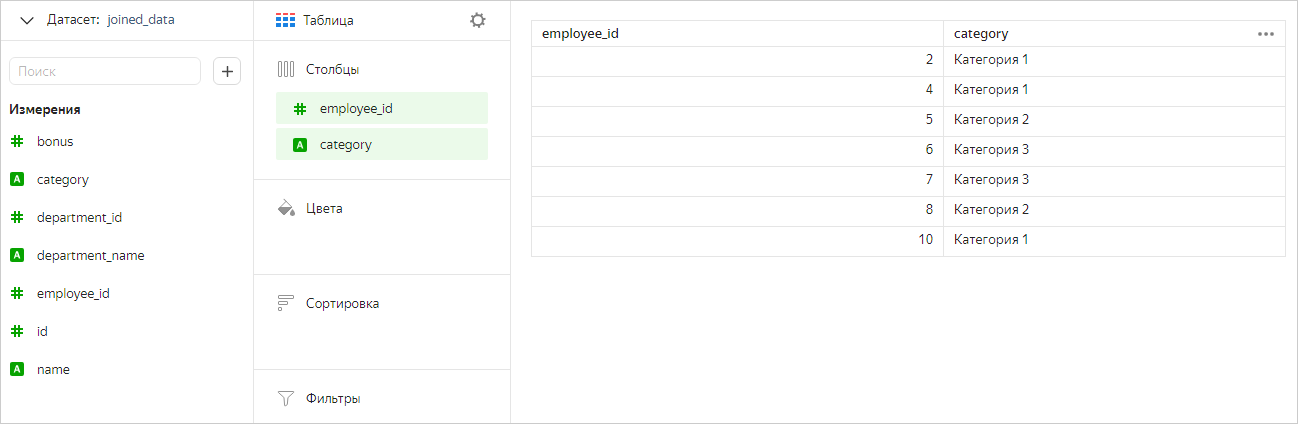The image size is (1298, 424).
Task: Click the Цвета paint bucket icon
Action: tap(286, 209)
